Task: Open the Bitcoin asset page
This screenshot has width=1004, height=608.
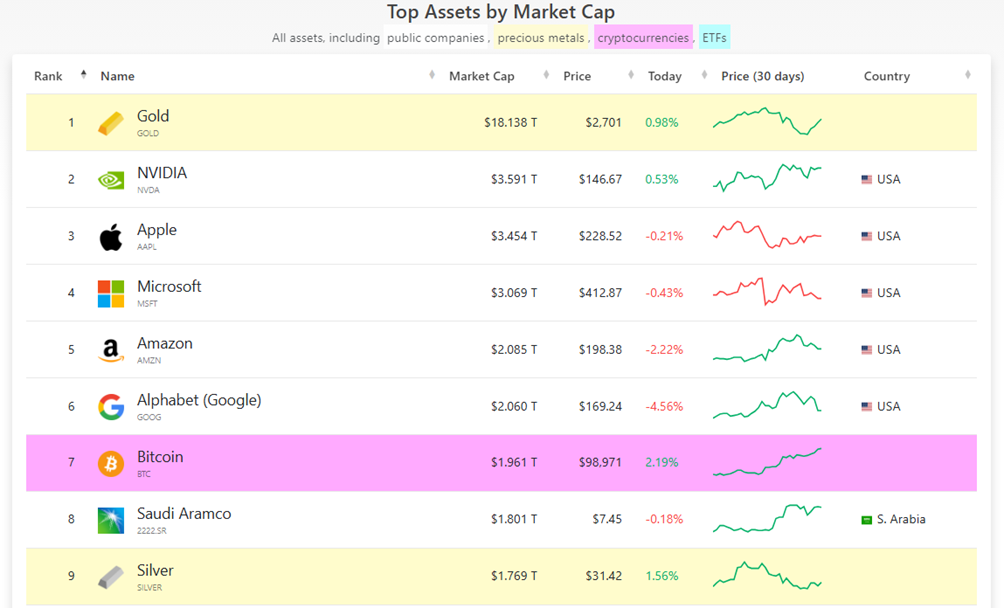Action: click(x=160, y=456)
